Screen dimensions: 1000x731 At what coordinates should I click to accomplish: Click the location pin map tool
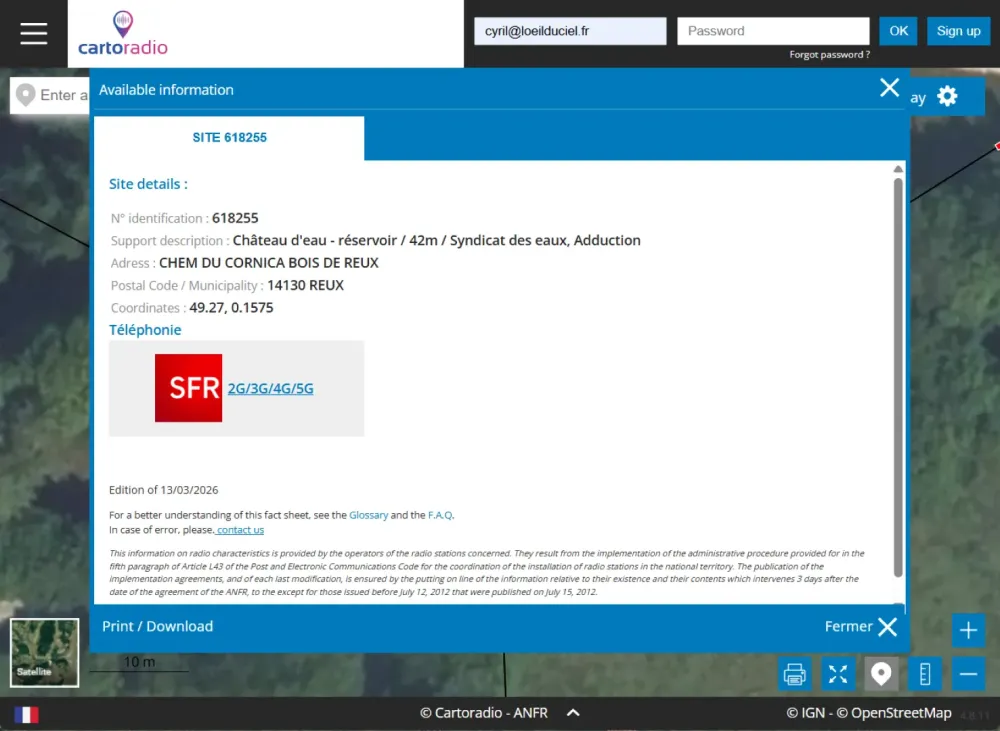pyautogui.click(x=881, y=674)
